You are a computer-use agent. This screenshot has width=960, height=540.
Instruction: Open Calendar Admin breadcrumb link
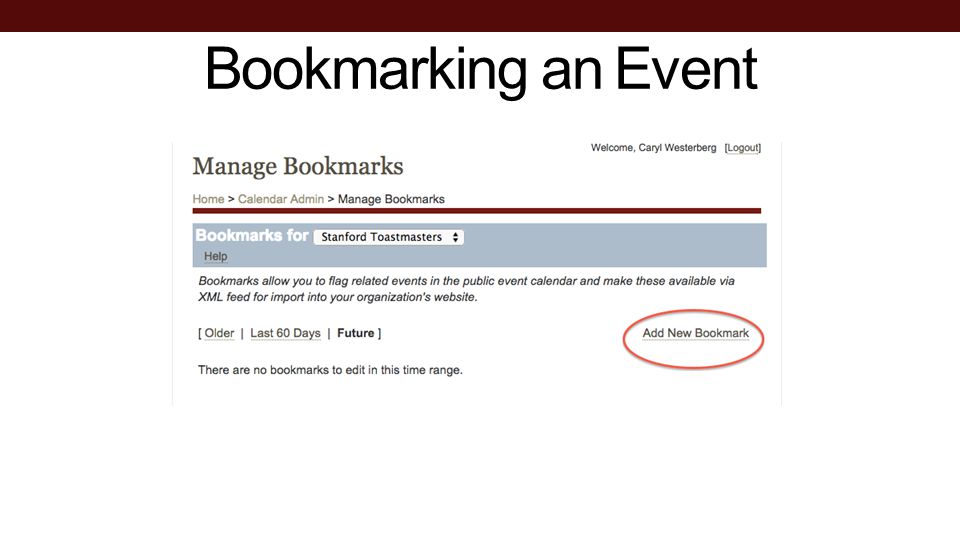tap(281, 199)
